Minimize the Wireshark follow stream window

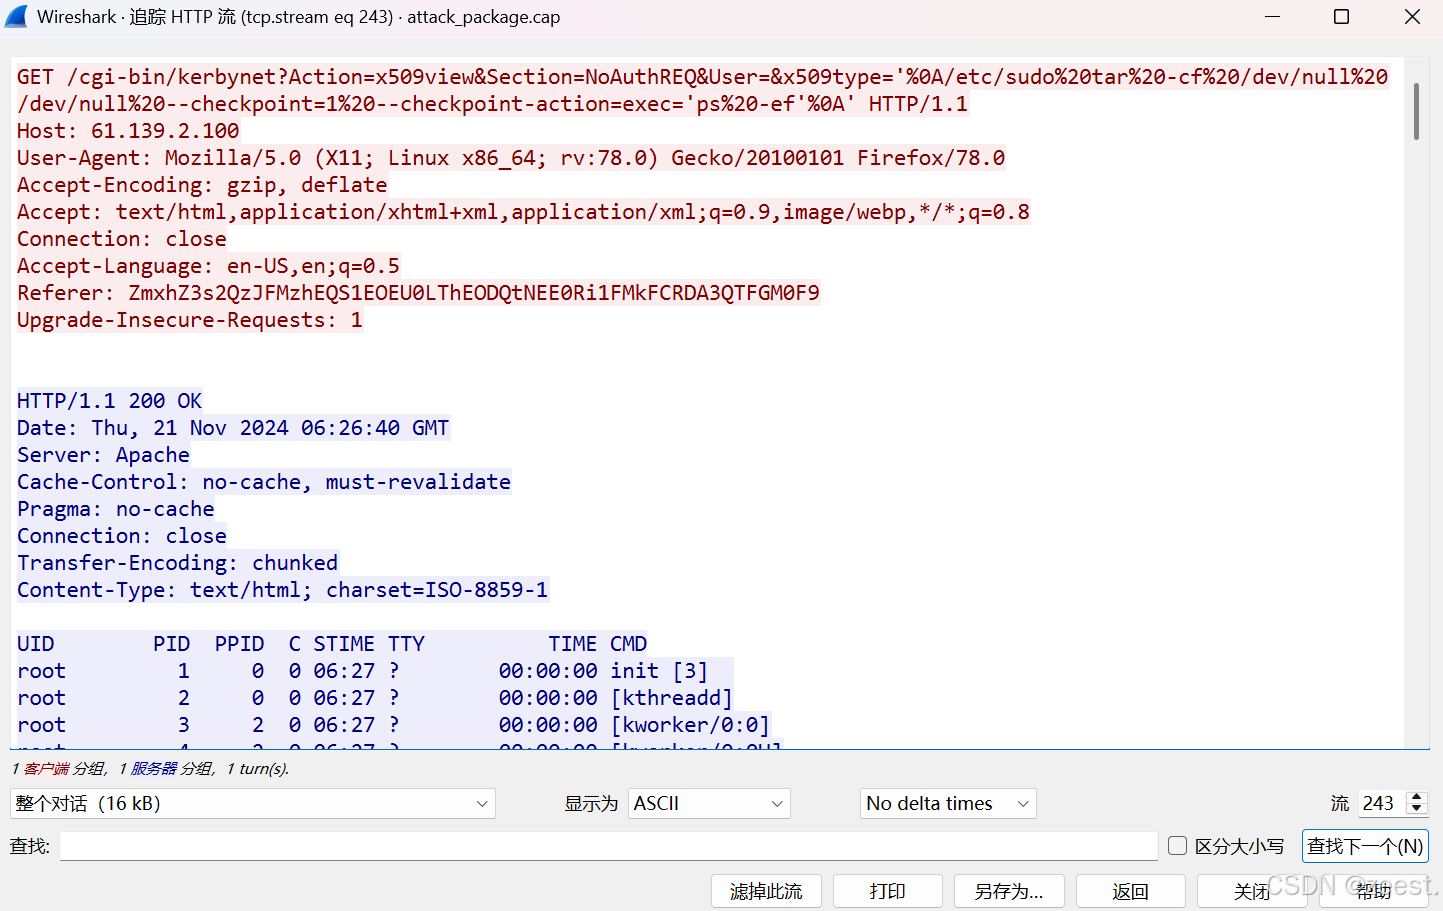(x=1272, y=17)
